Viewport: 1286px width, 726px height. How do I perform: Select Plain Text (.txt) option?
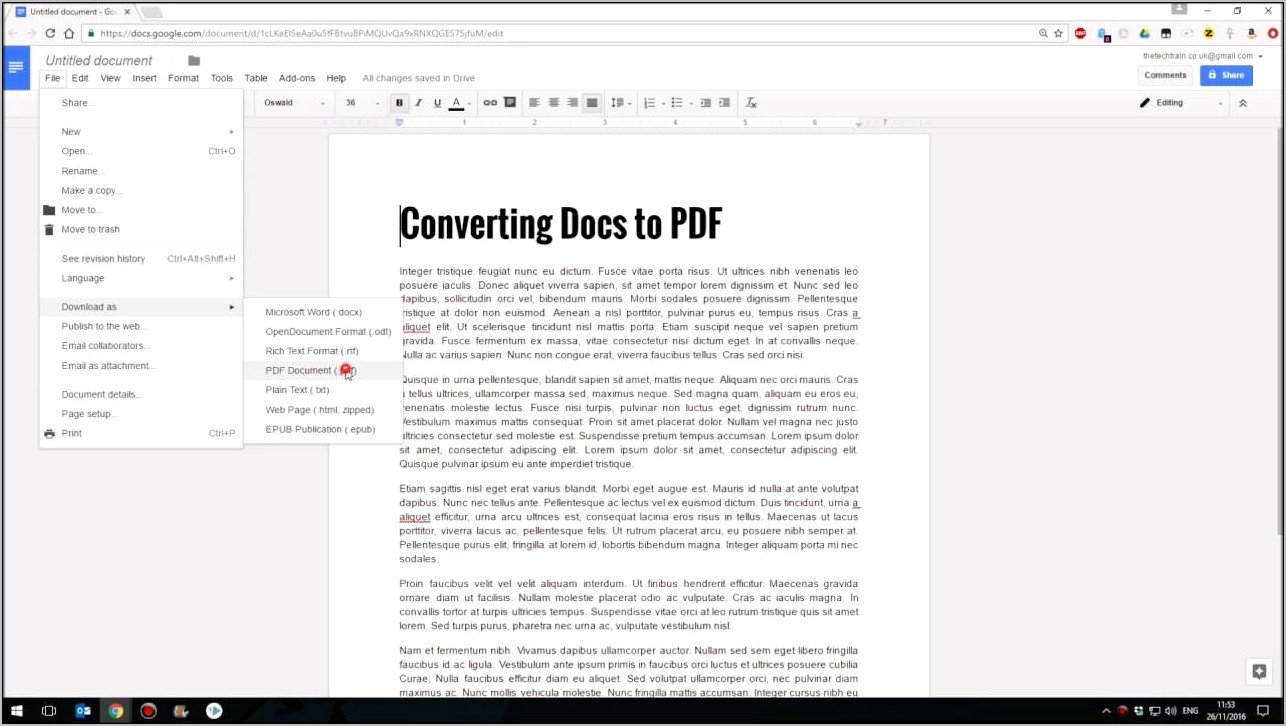[x=322, y=390]
